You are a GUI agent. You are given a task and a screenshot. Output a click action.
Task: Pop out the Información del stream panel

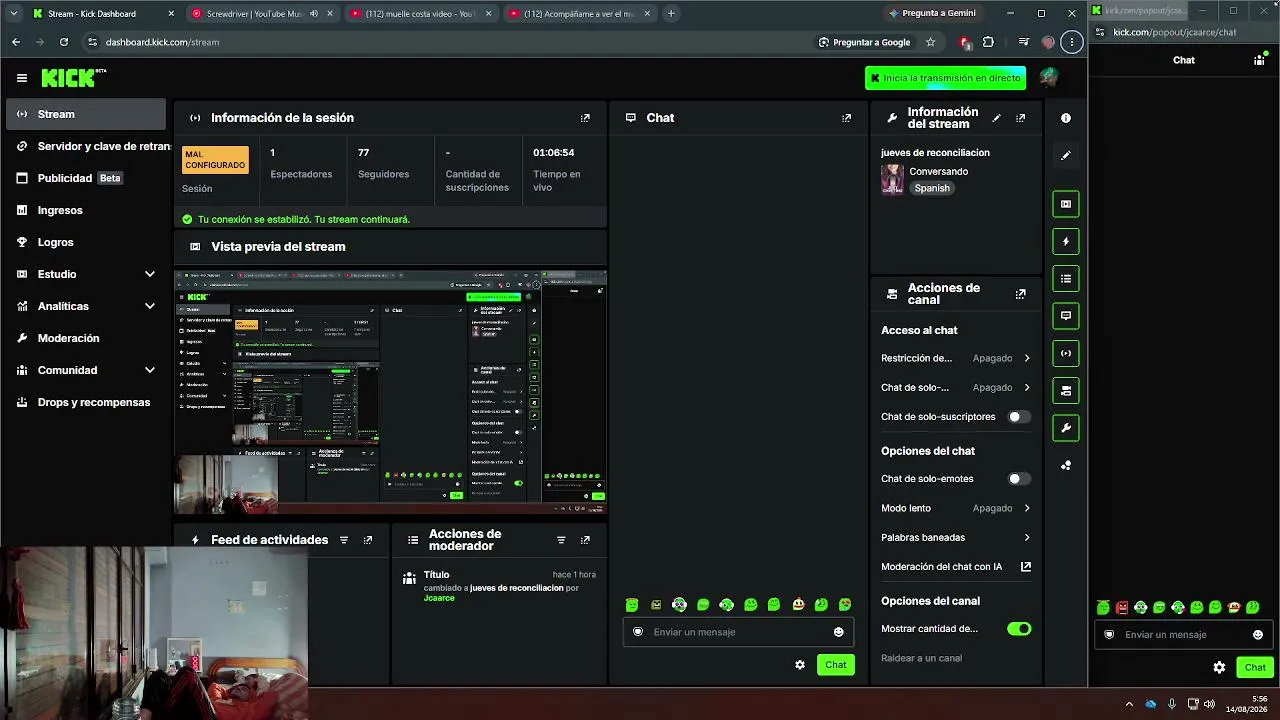coord(1020,118)
